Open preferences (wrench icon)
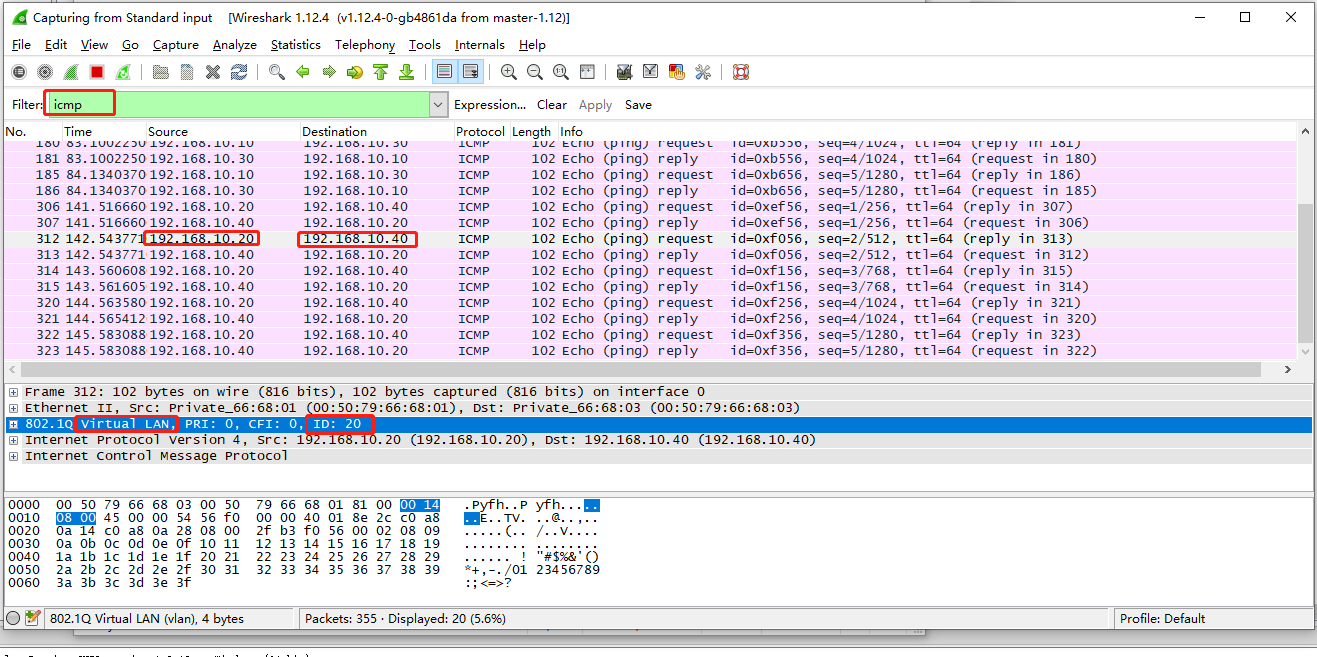 703,72
